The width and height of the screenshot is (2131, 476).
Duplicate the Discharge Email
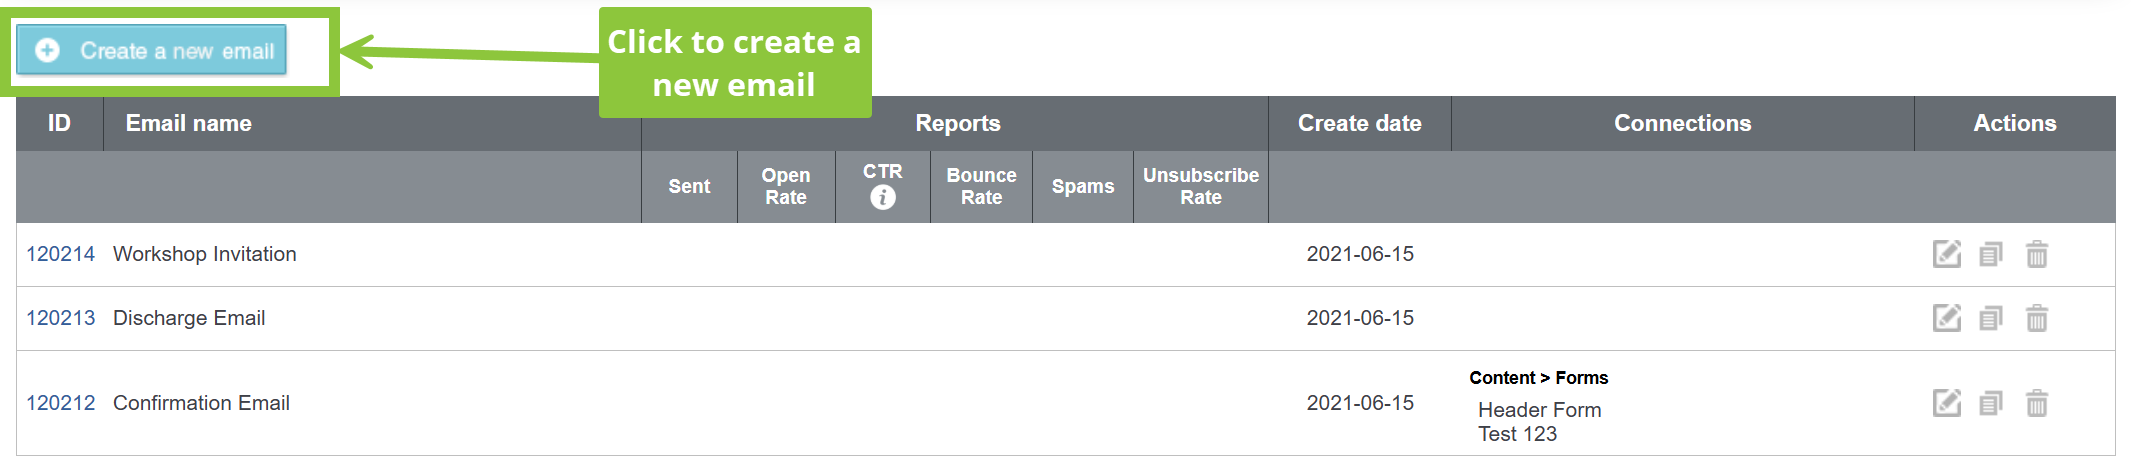tap(1991, 318)
